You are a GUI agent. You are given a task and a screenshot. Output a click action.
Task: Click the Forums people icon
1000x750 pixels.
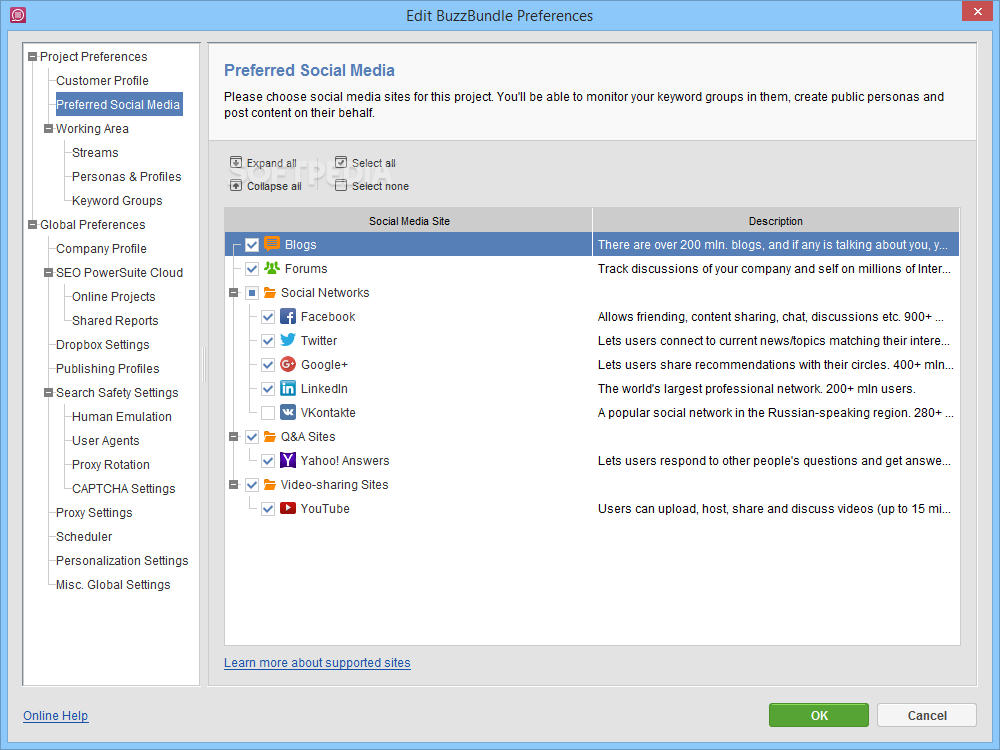point(272,268)
